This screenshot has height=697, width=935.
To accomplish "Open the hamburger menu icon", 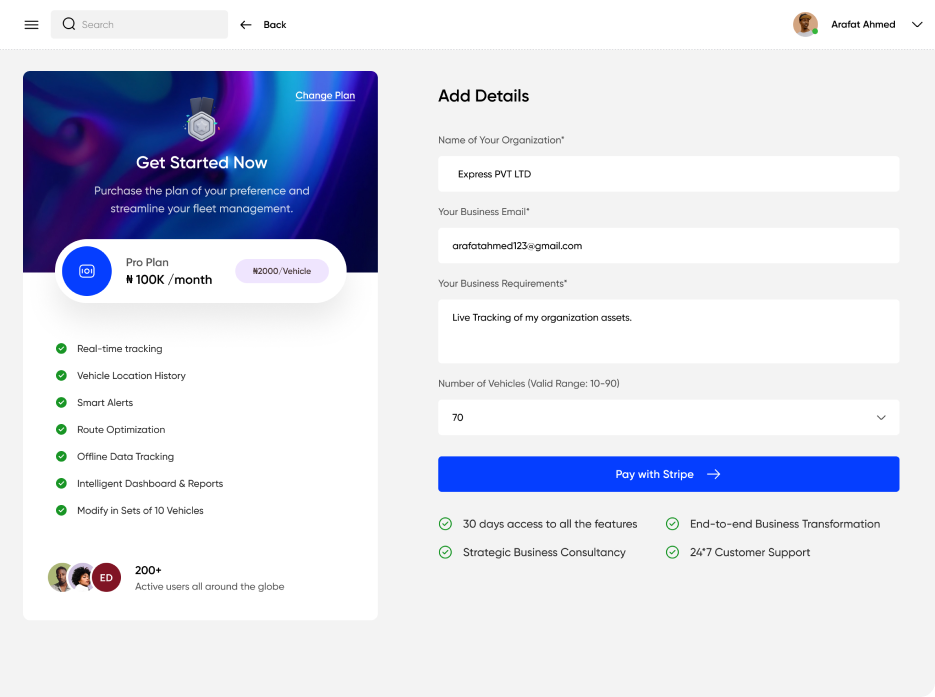I will pyautogui.click(x=32, y=24).
